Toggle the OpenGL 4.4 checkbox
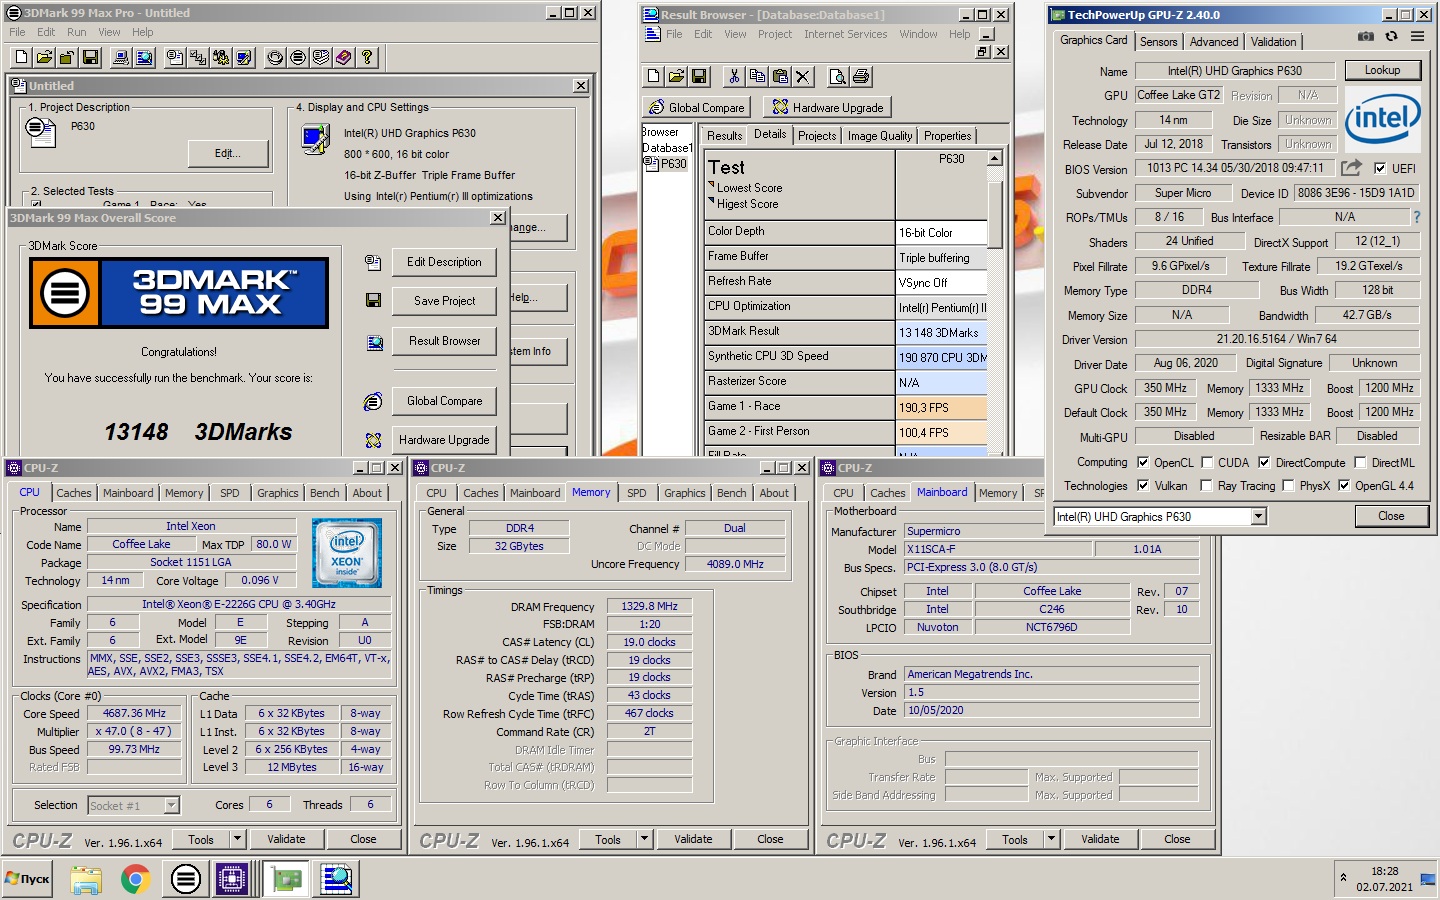This screenshot has height=900, width=1440. (x=1344, y=486)
